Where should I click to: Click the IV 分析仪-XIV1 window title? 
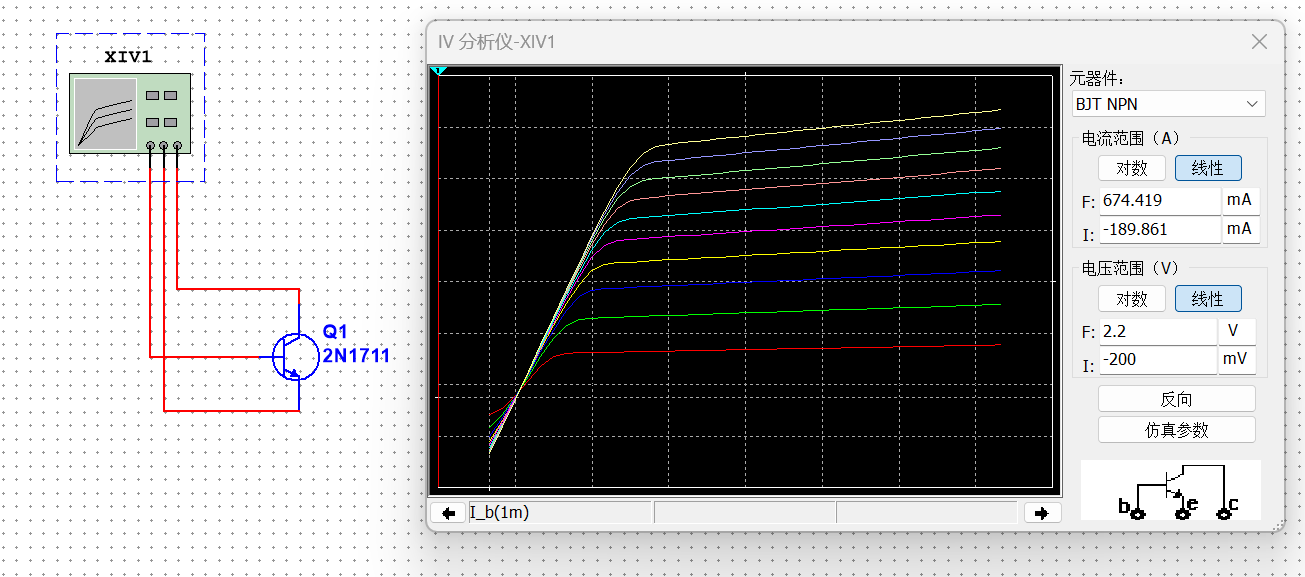[496, 42]
